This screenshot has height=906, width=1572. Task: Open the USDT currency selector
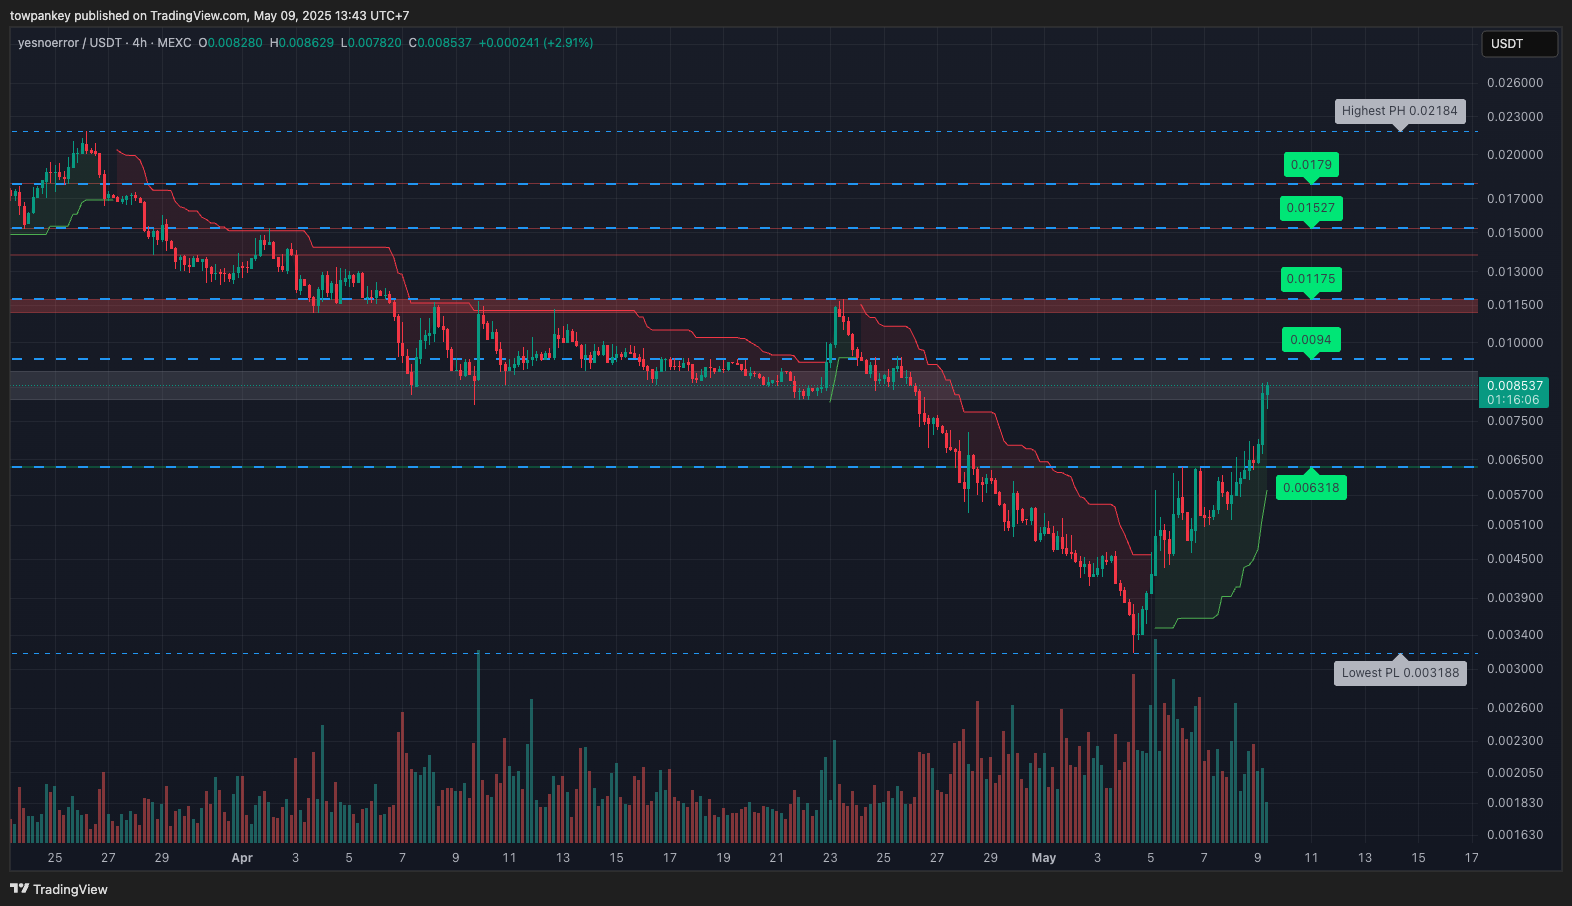pos(1518,44)
